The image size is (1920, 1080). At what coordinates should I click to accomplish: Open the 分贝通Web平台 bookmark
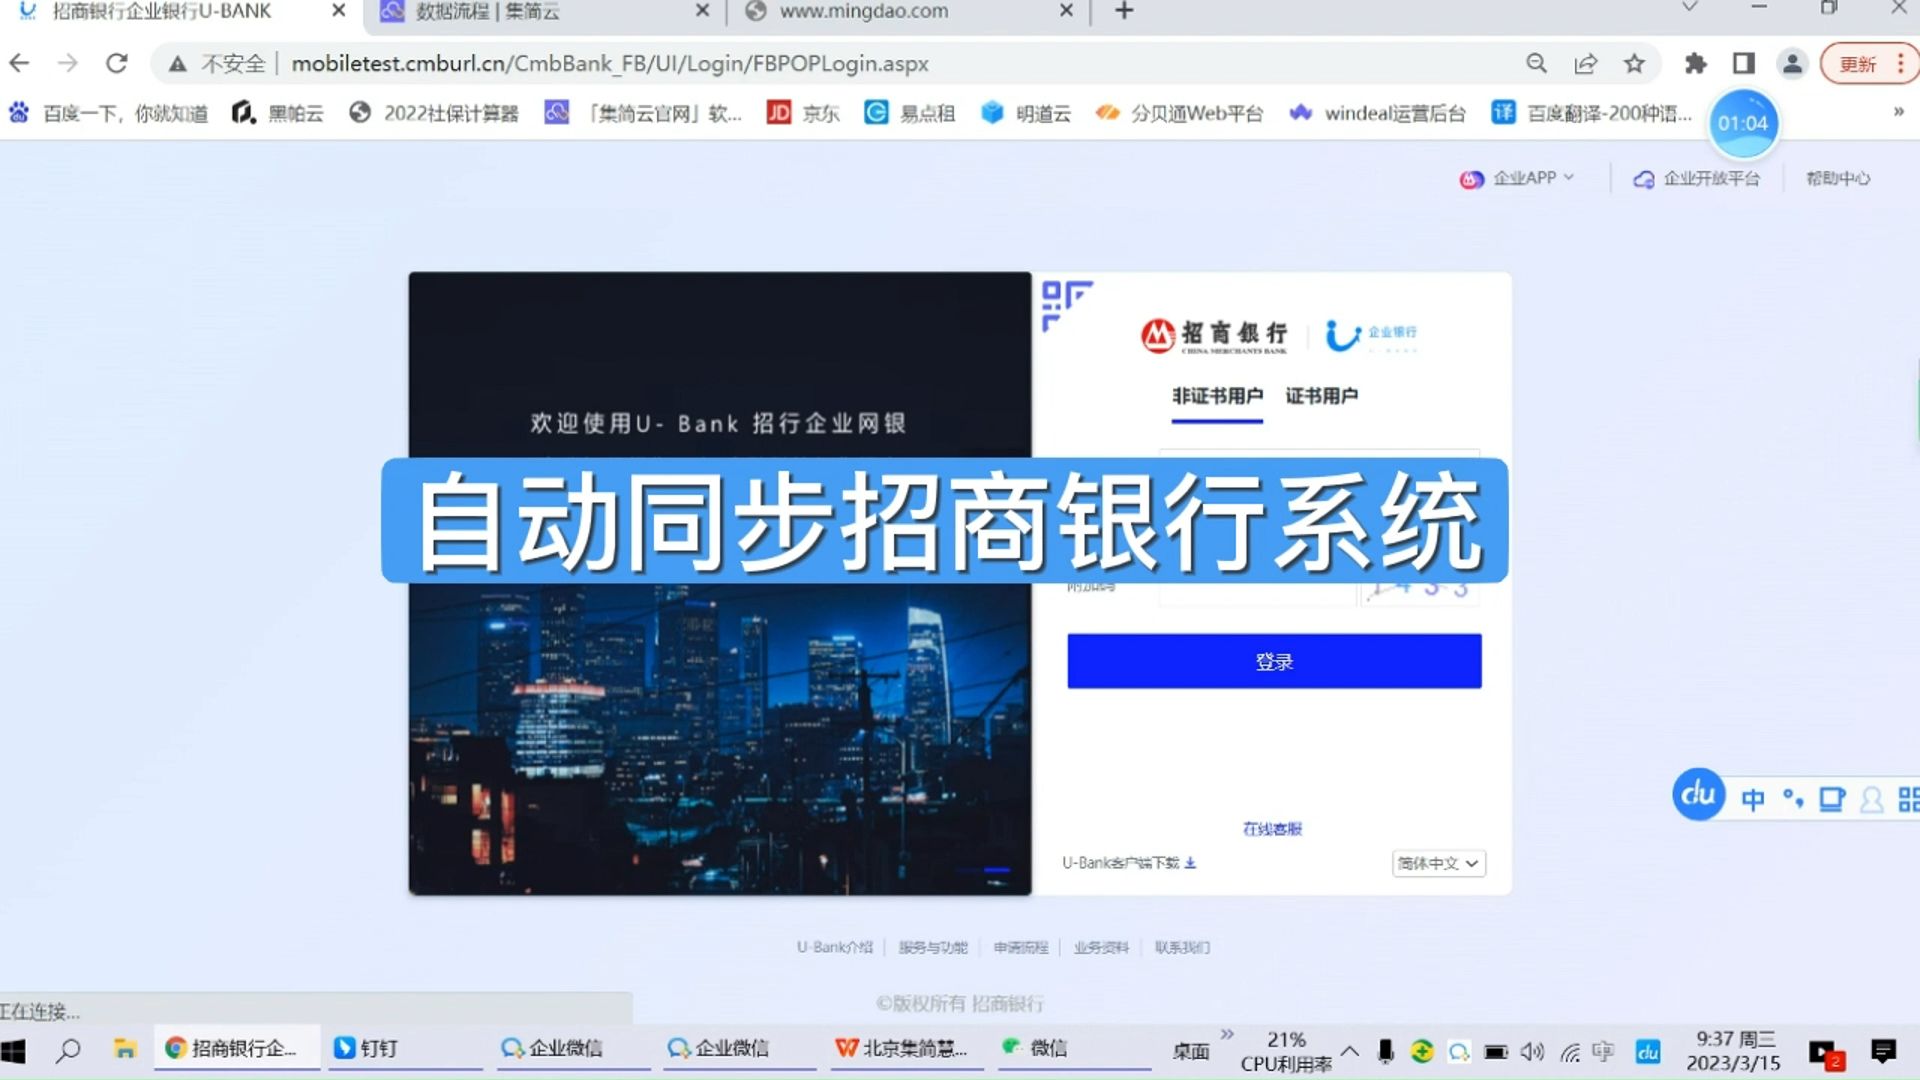coord(1180,114)
